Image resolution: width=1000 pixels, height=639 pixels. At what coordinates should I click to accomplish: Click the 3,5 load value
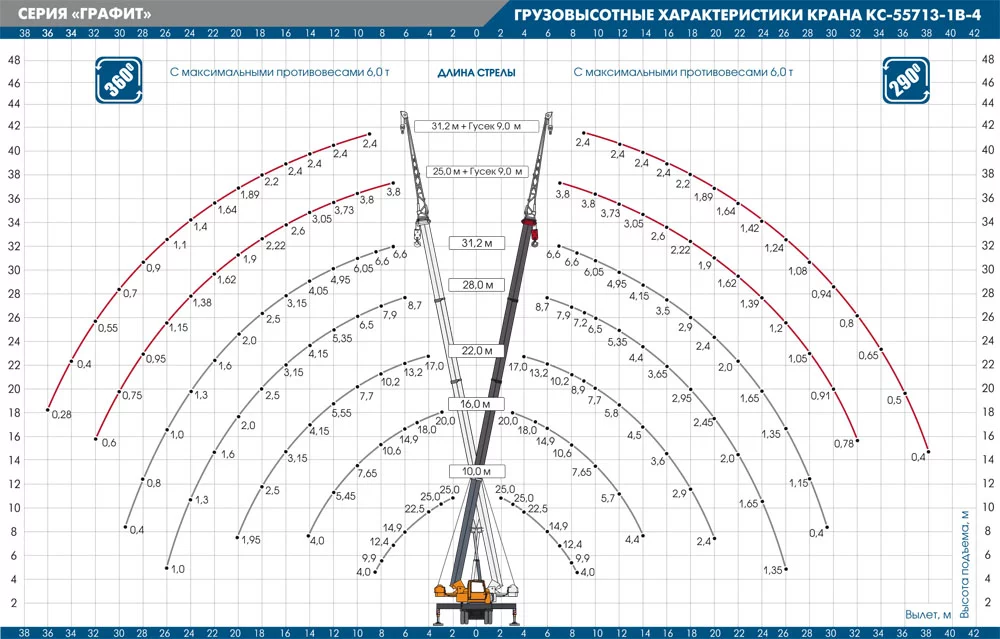663,311
